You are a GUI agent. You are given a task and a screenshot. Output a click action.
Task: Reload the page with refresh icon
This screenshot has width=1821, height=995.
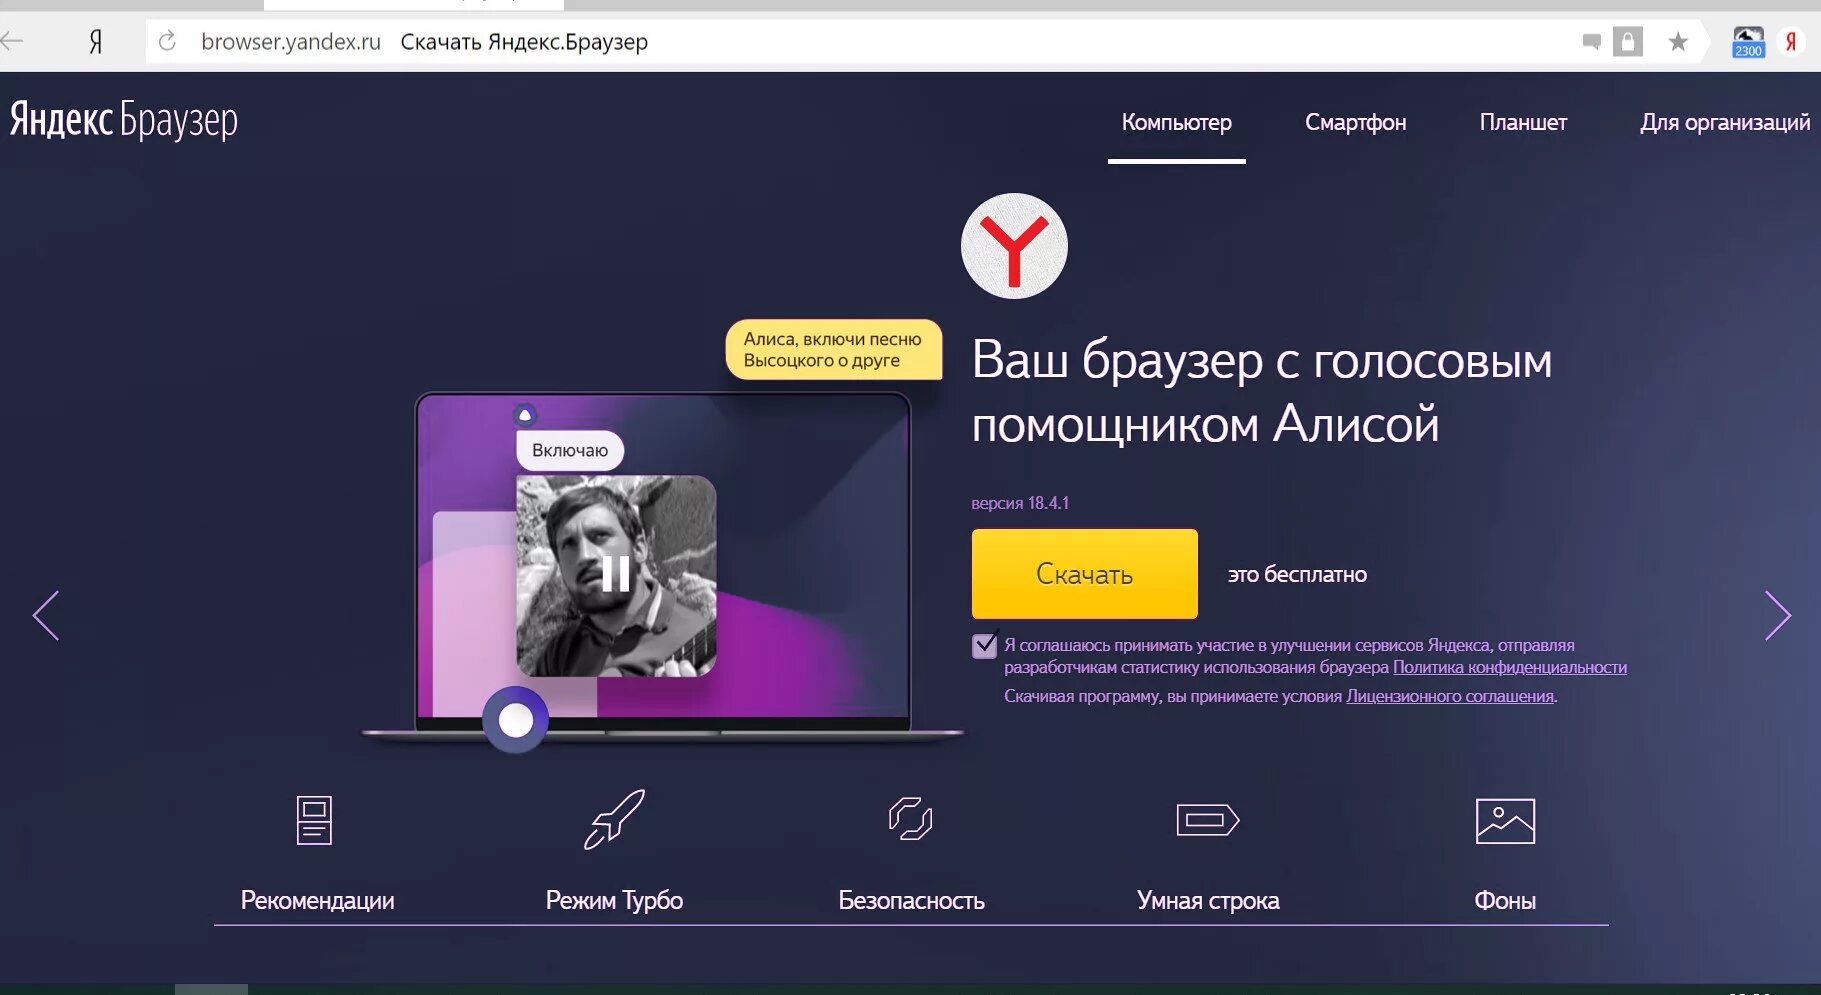click(167, 41)
